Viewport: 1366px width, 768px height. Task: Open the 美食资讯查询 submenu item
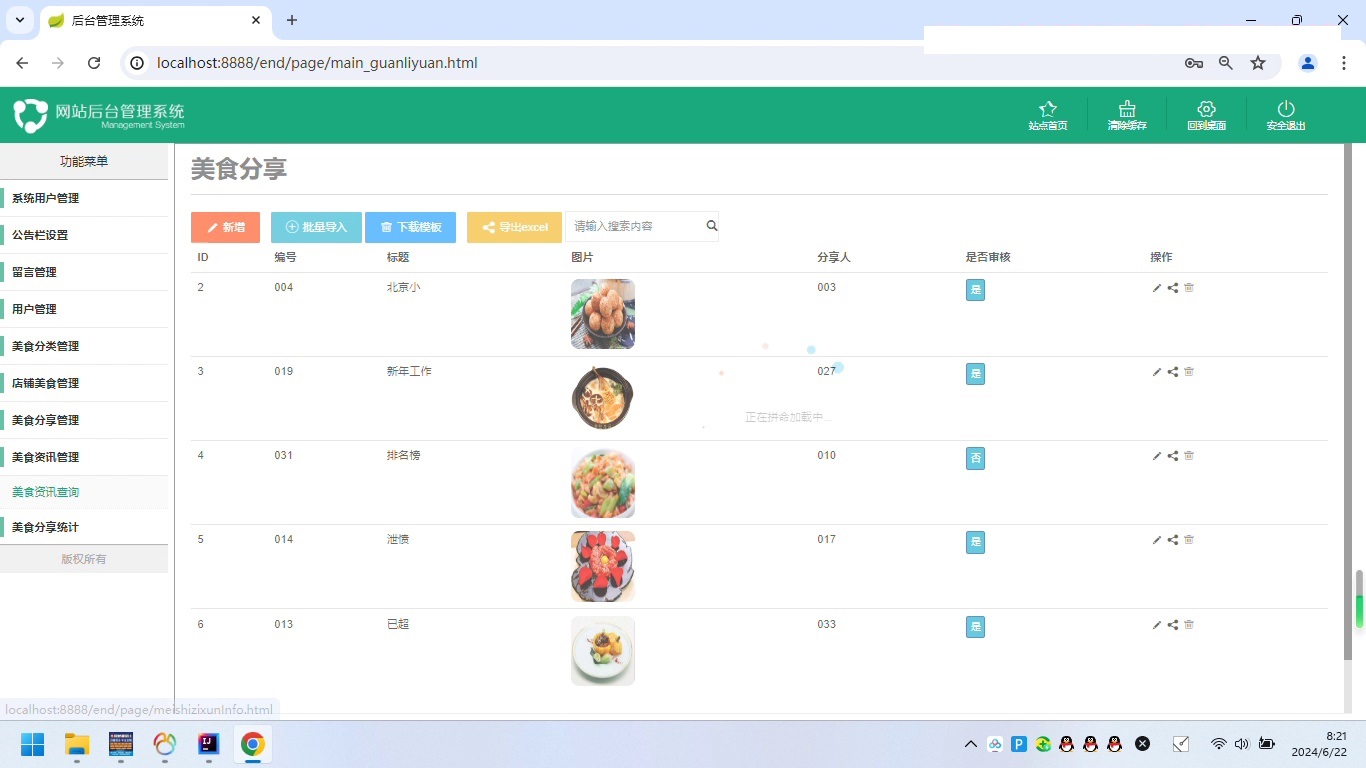point(84,492)
